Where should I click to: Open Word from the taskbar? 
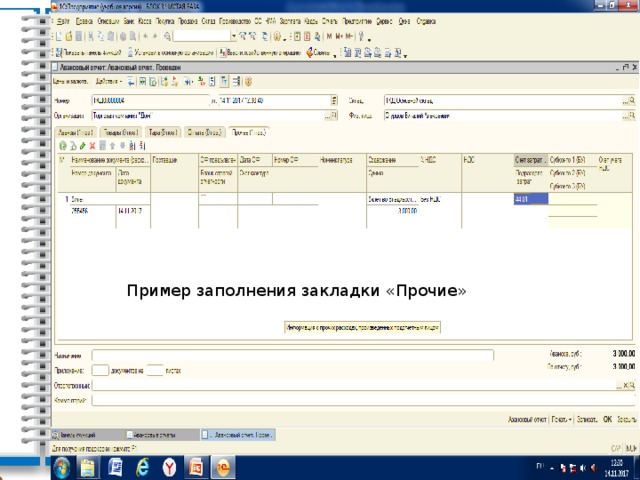pyautogui.click(x=115, y=468)
